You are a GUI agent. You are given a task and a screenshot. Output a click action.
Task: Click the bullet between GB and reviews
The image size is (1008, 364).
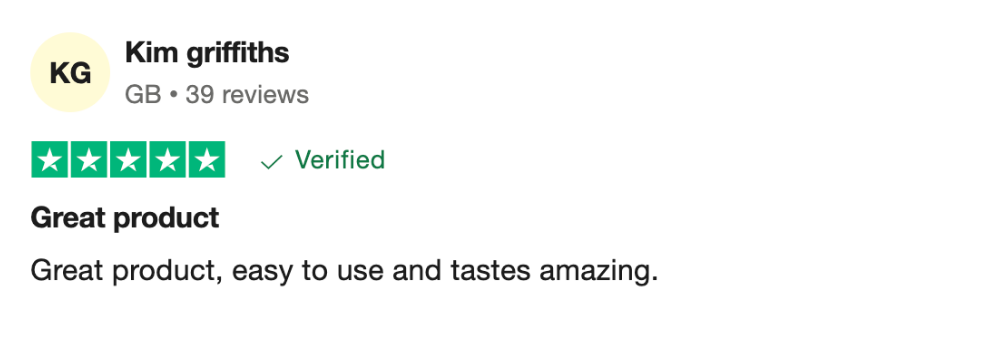coord(173,95)
